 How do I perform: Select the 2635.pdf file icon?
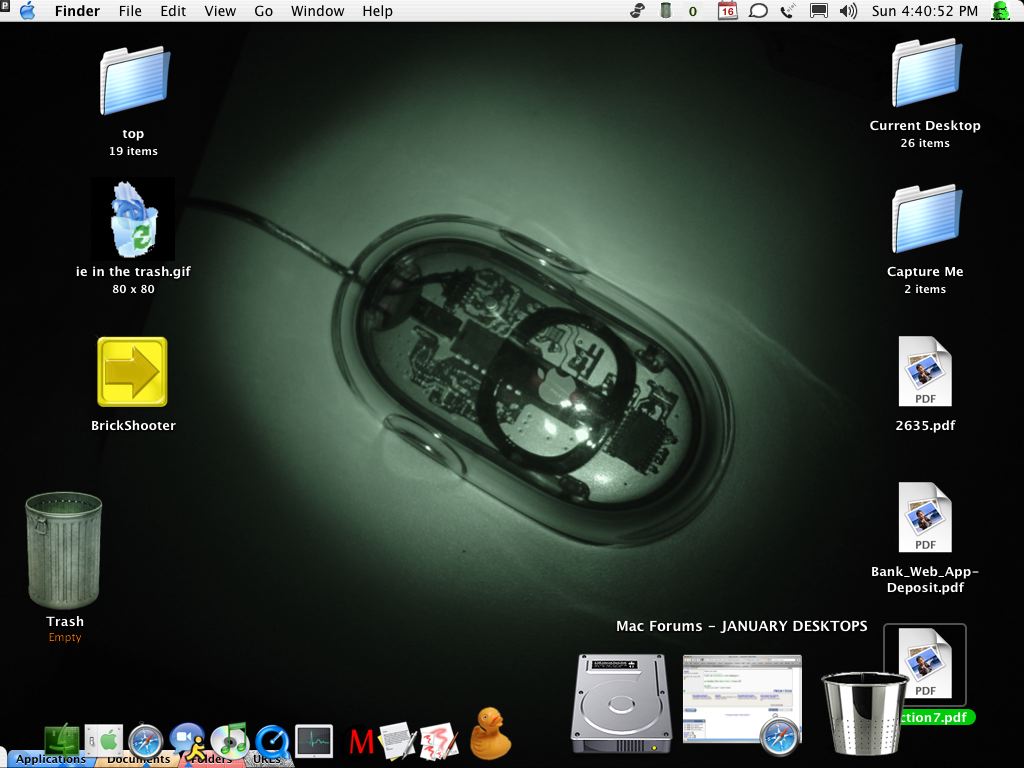(925, 372)
